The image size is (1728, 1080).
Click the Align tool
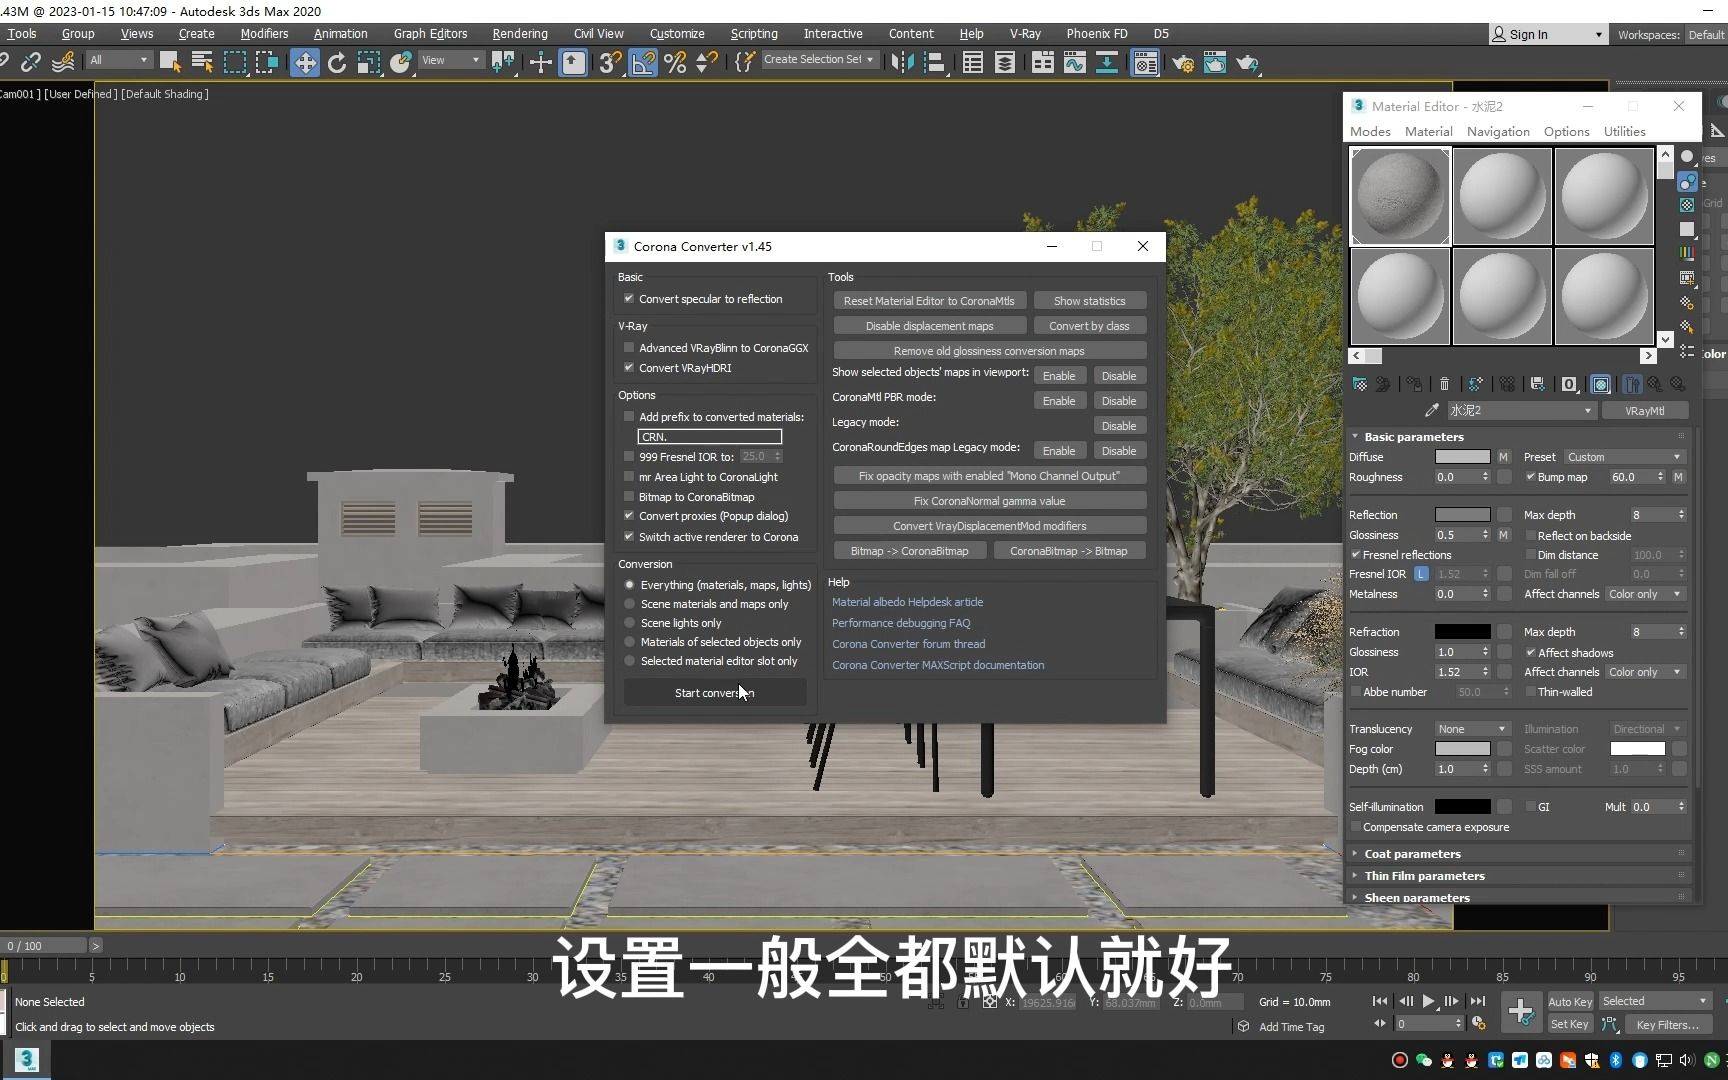point(935,63)
